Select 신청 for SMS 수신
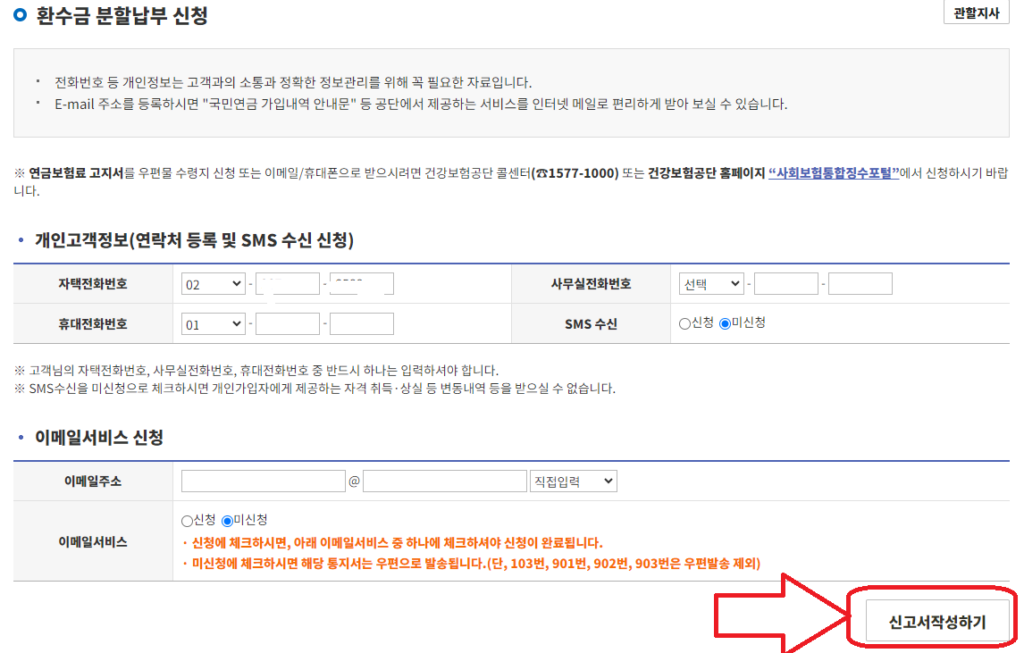 click(x=685, y=323)
